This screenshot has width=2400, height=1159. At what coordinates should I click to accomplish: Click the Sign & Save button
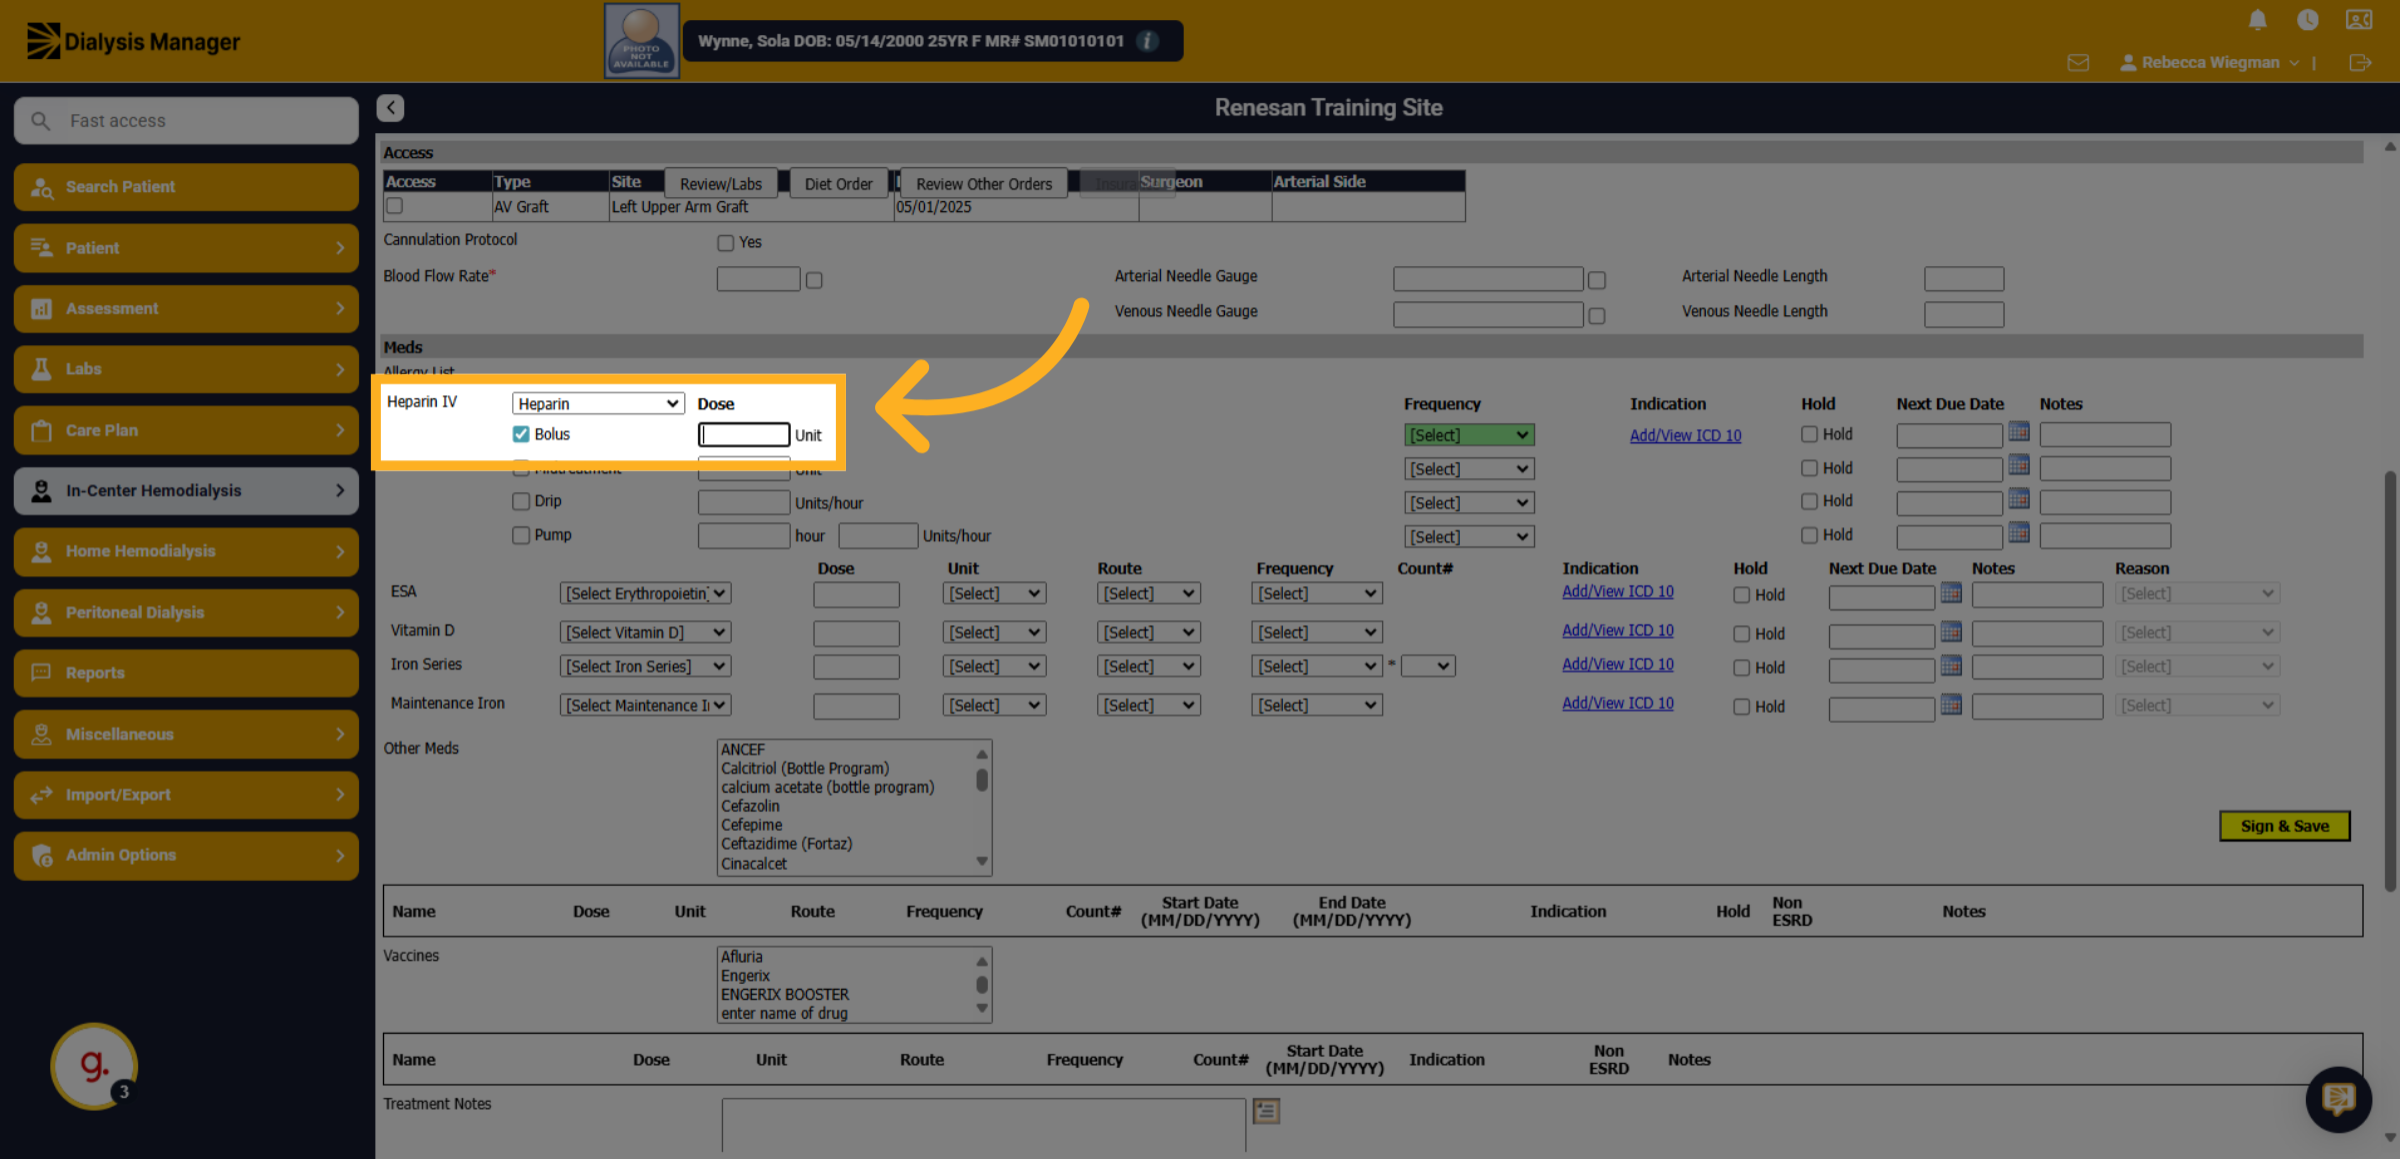pos(2284,826)
